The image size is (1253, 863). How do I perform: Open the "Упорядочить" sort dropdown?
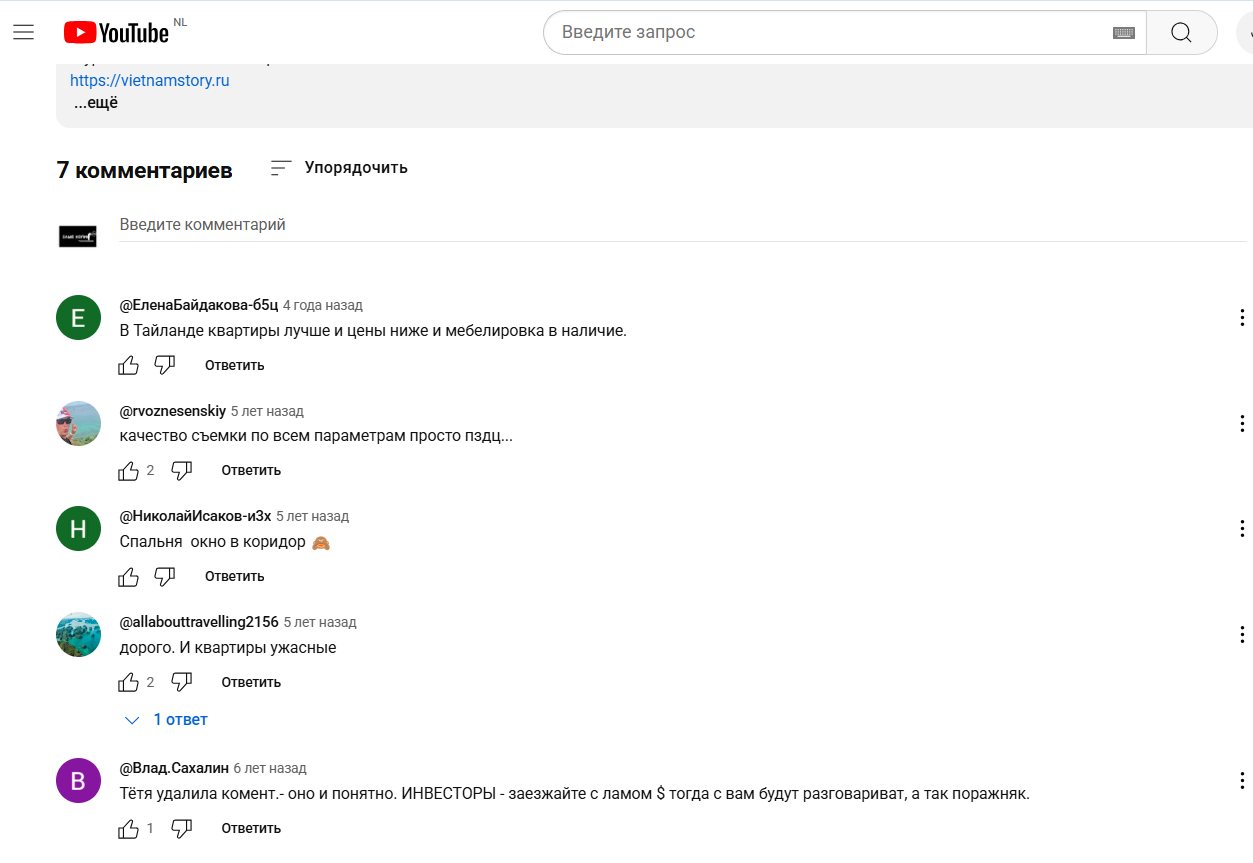(339, 168)
